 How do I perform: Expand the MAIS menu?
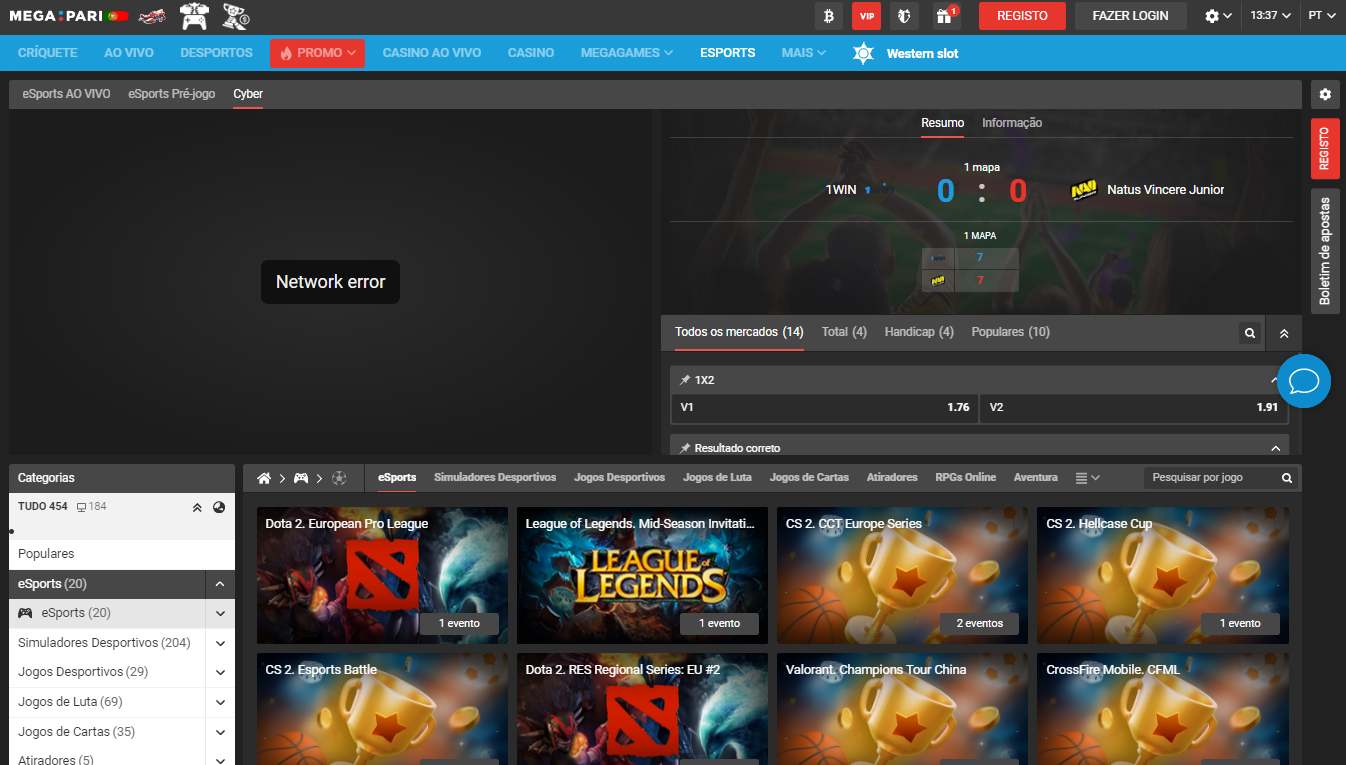click(804, 53)
